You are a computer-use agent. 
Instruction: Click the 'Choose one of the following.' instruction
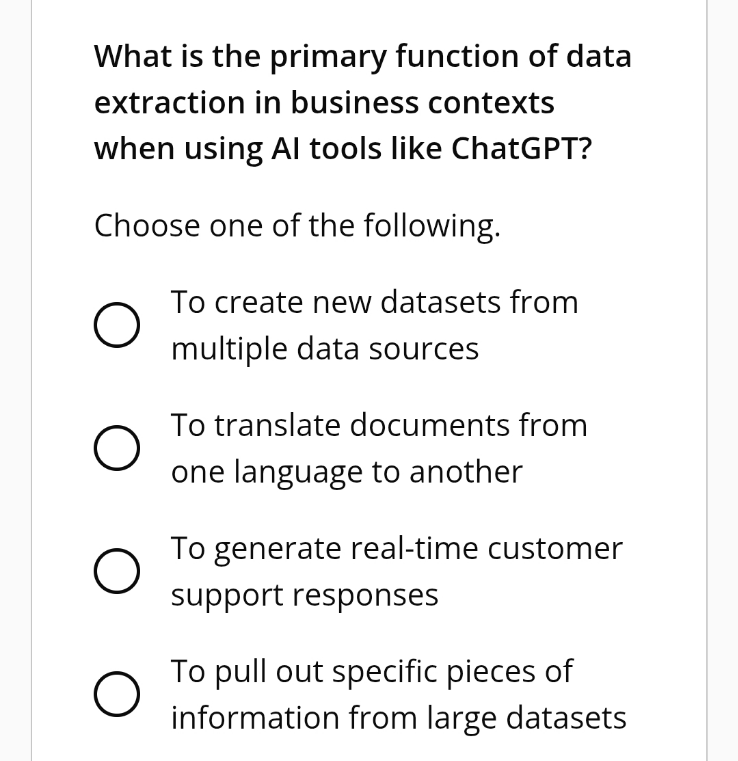(x=297, y=225)
